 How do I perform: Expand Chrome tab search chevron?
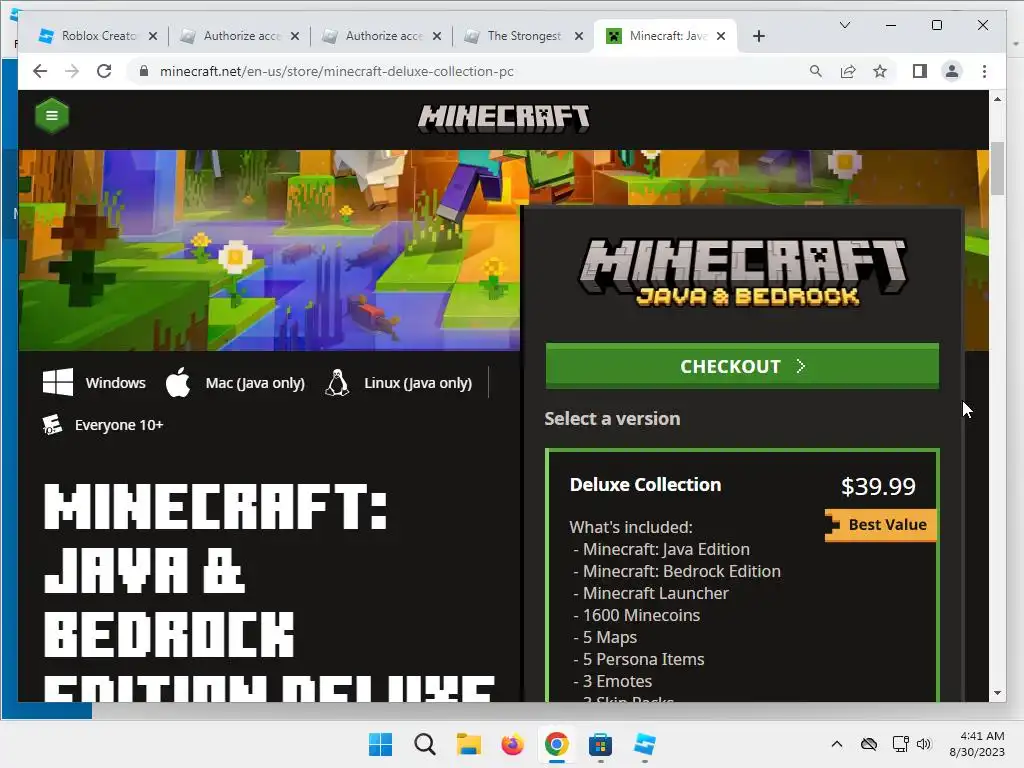[844, 25]
